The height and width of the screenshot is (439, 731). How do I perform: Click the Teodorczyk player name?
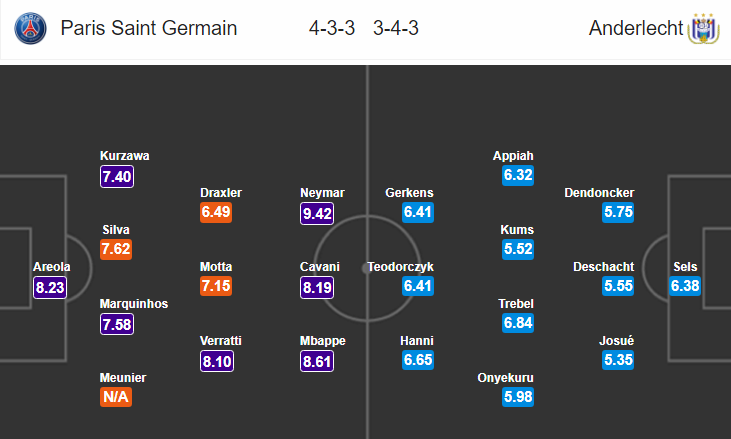pyautogui.click(x=400, y=267)
